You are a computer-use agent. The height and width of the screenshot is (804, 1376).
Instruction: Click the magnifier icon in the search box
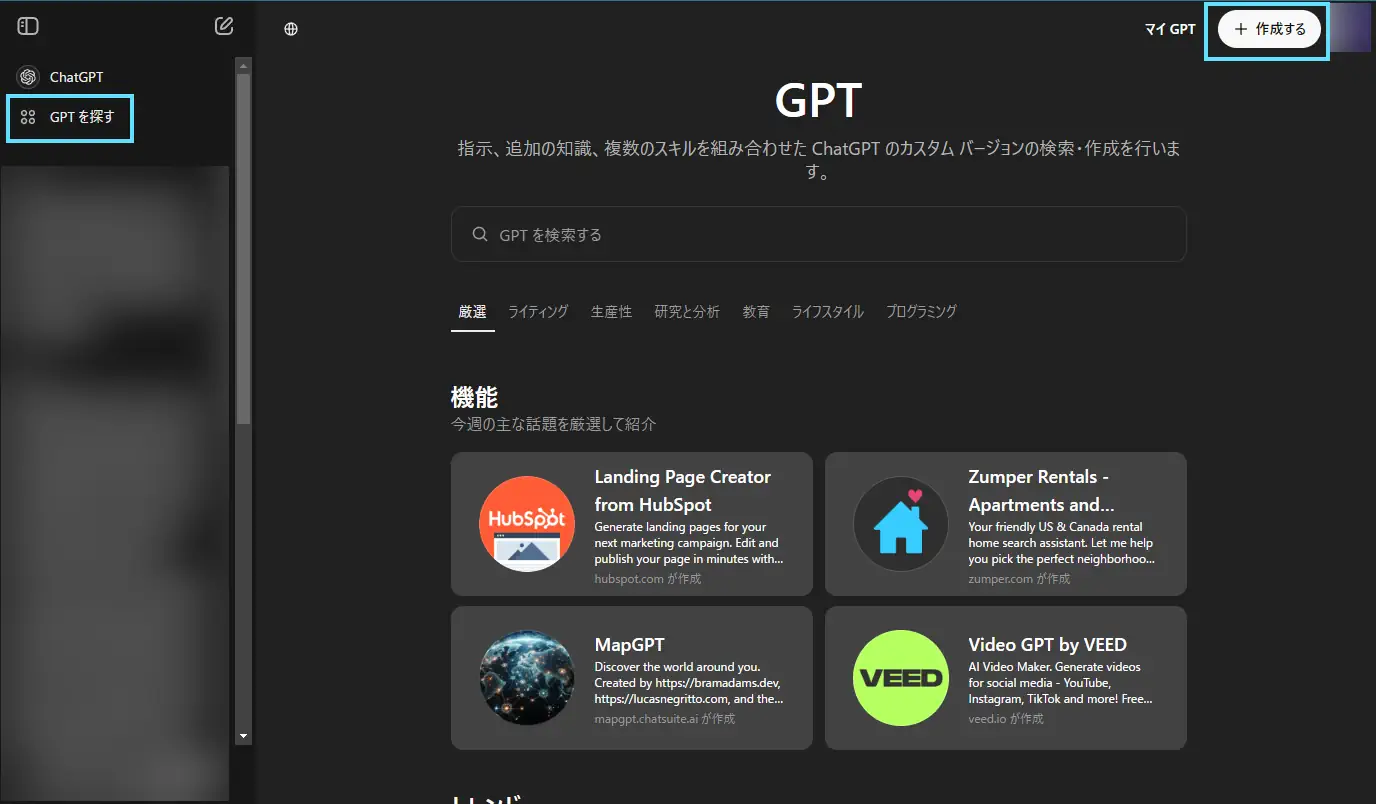pyautogui.click(x=480, y=234)
